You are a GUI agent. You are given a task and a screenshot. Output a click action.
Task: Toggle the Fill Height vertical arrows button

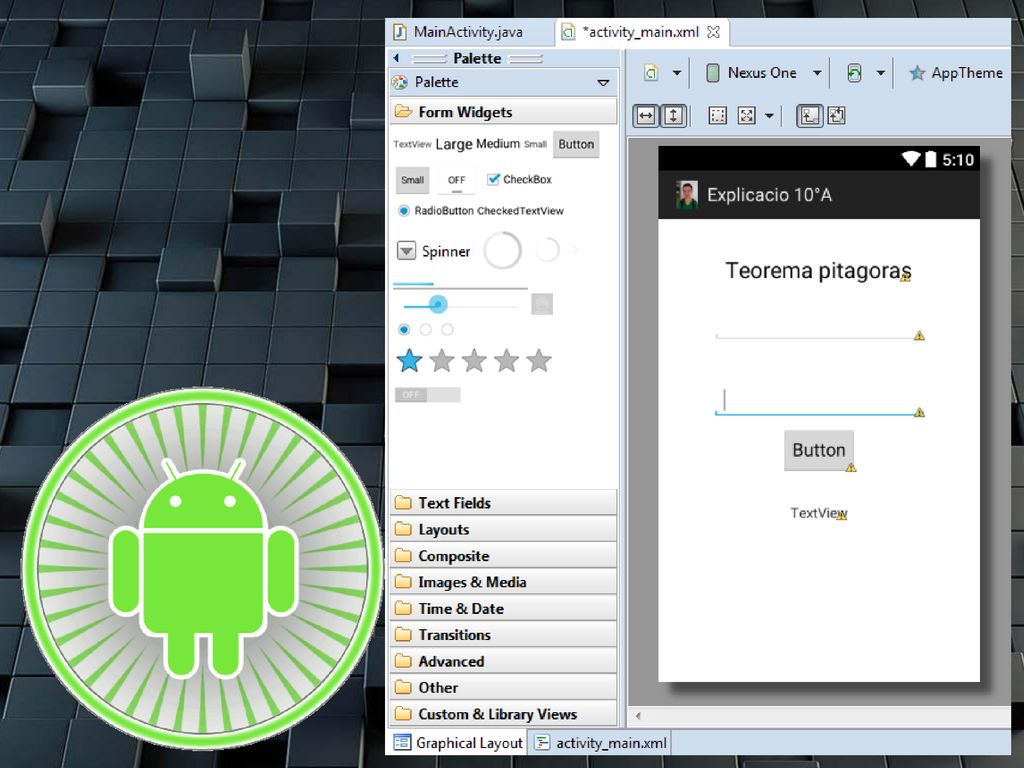click(x=673, y=116)
